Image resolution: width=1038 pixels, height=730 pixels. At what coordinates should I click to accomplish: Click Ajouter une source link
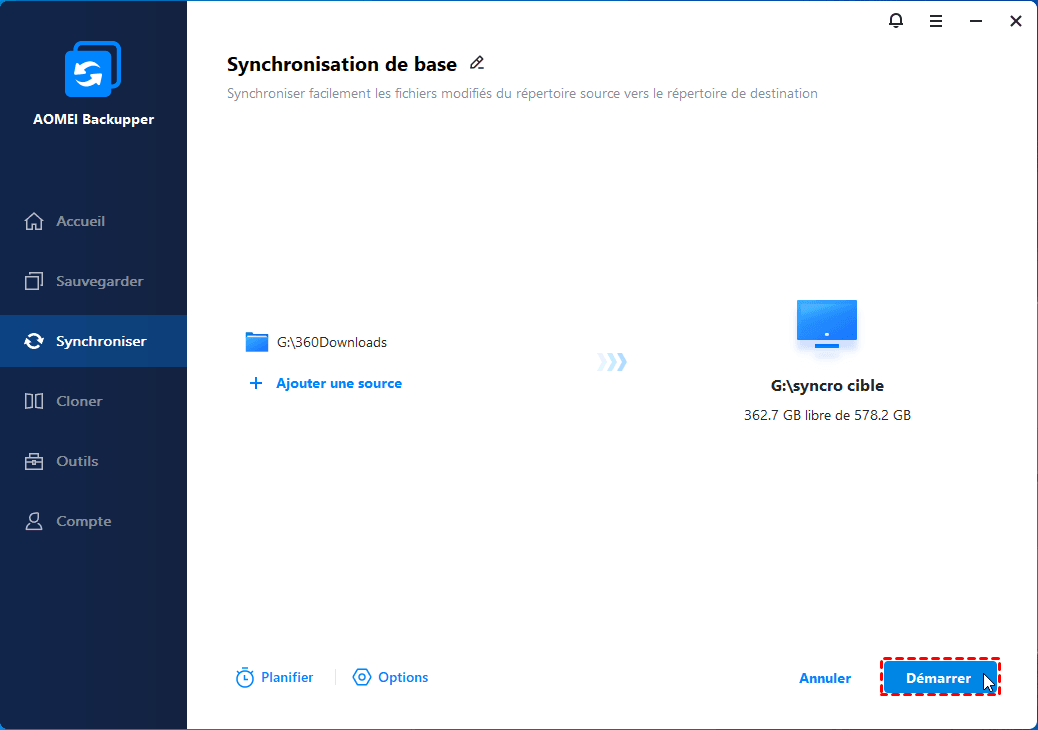tap(339, 383)
